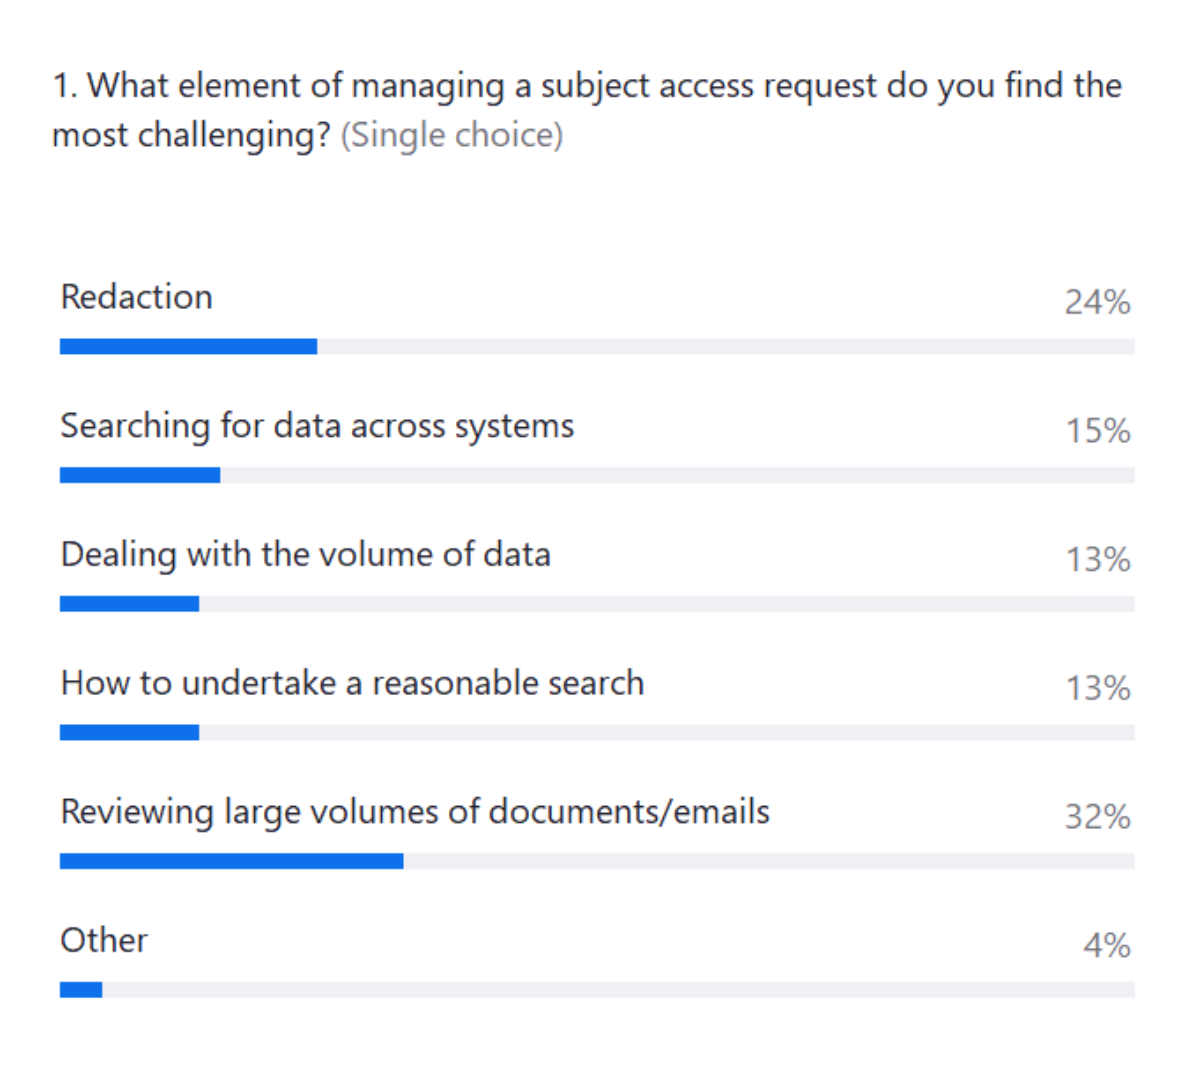
Task: Click the 32% result value
Action: (1097, 817)
